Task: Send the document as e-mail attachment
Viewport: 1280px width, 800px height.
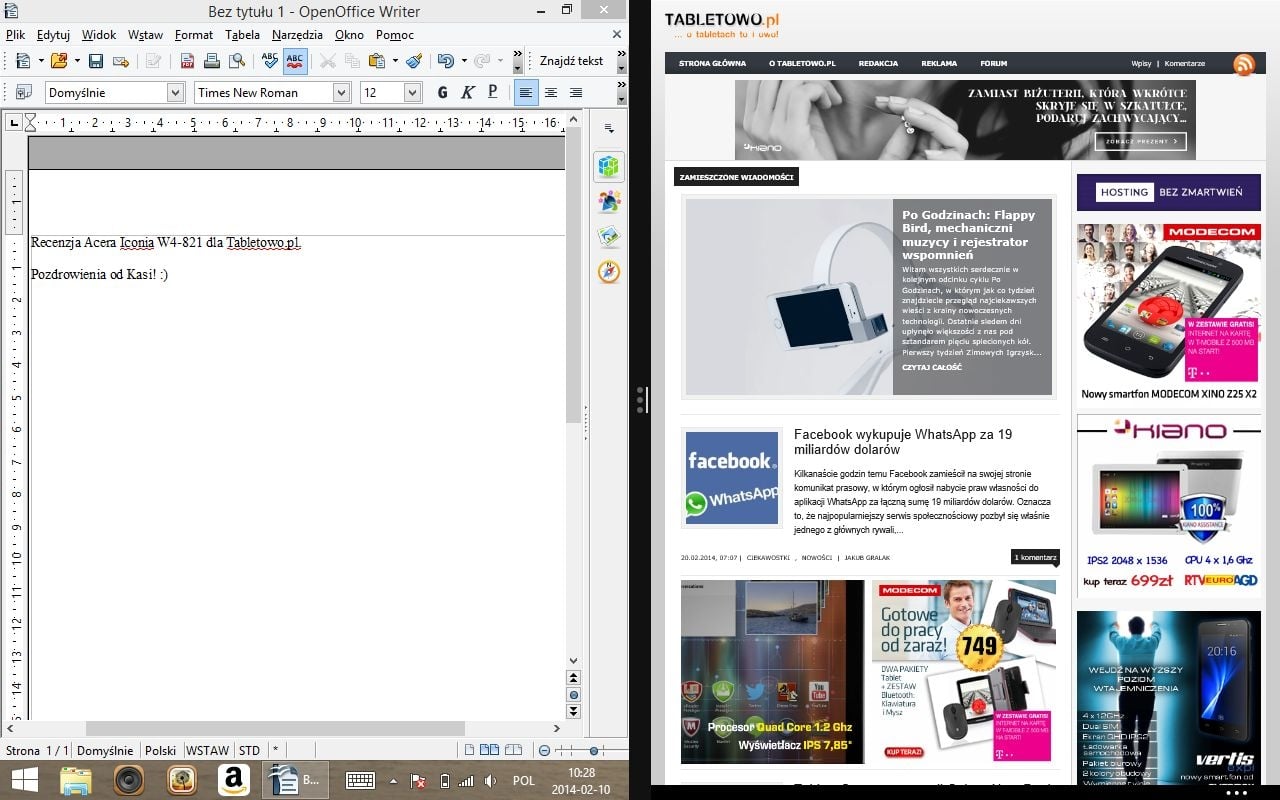Action: coord(121,61)
